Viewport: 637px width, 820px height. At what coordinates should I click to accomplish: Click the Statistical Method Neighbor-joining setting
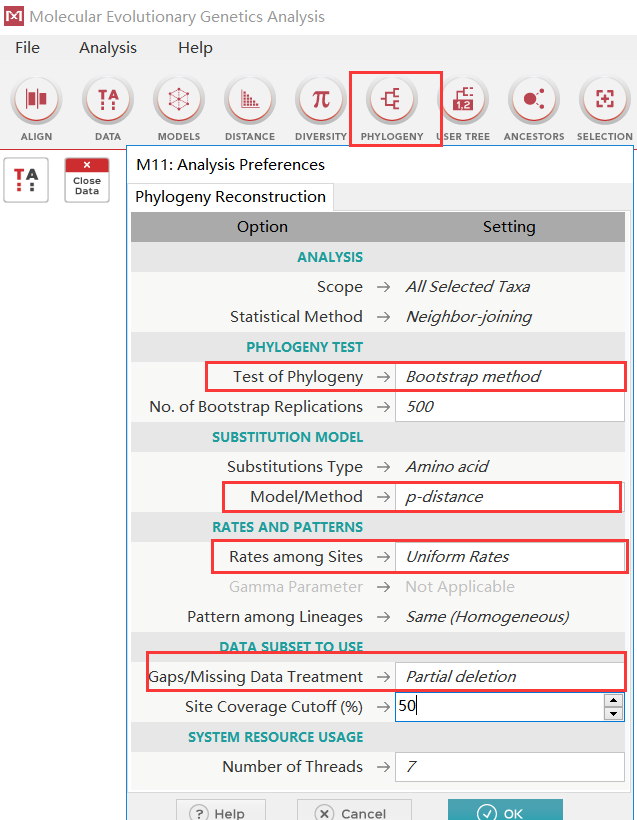[x=469, y=316]
